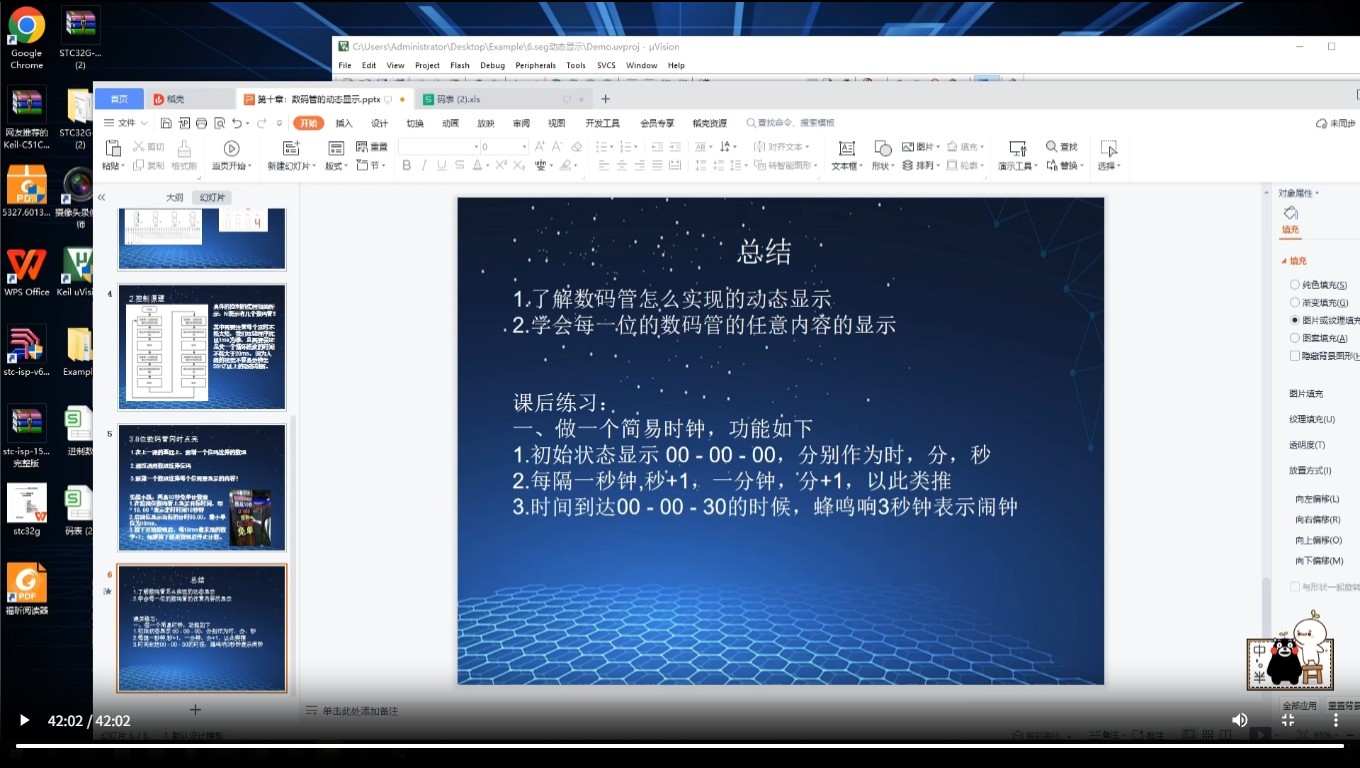Screen dimensions: 1360x768
Task: Click the video volume speaker icon
Action: coord(1239,720)
